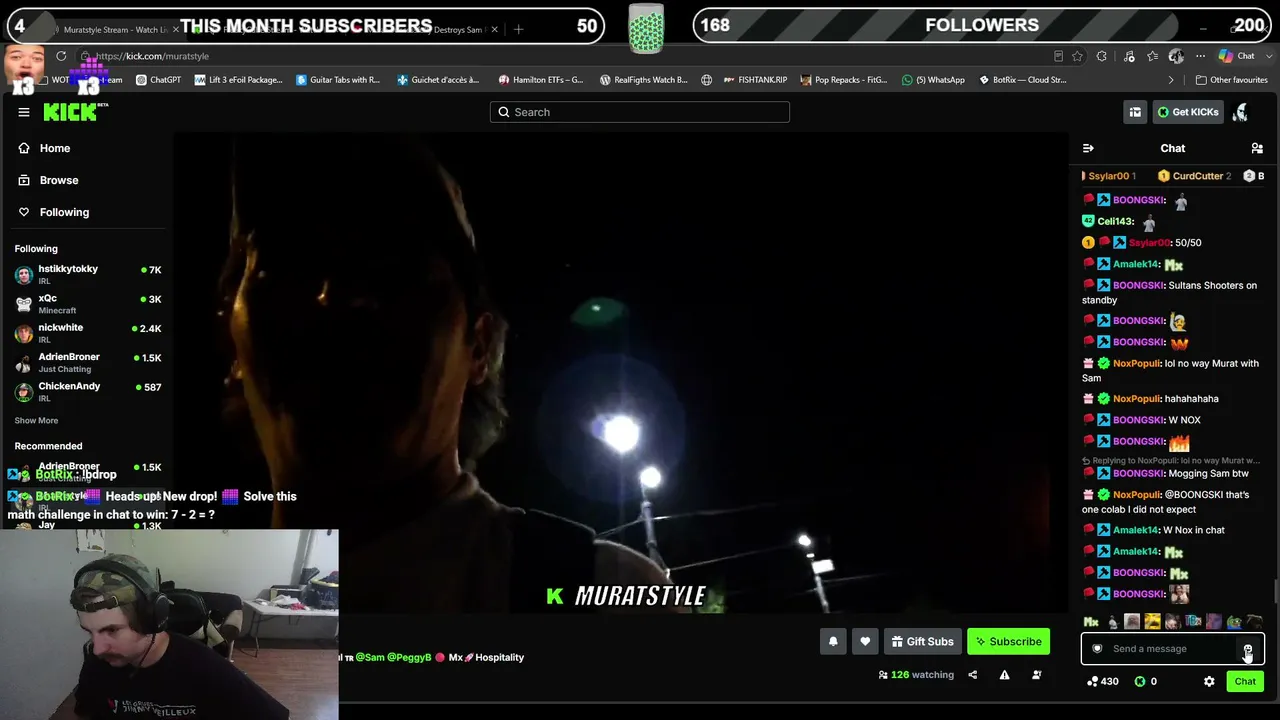
Task: Click the Muratstyle stream video player
Action: coord(621,372)
